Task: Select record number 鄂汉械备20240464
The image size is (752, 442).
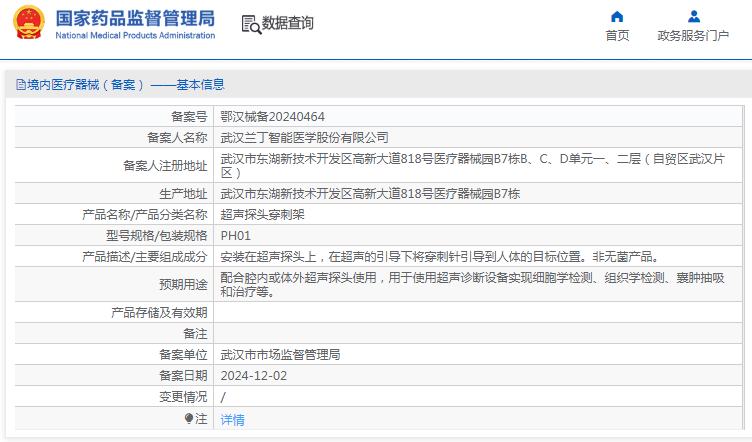Action: pyautogui.click(x=272, y=116)
